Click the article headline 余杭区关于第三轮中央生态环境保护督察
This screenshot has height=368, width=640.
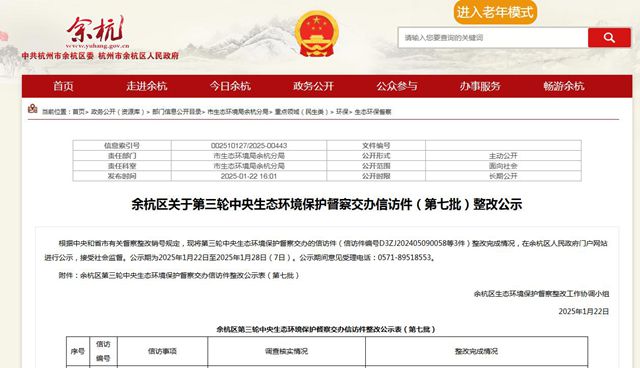327,204
